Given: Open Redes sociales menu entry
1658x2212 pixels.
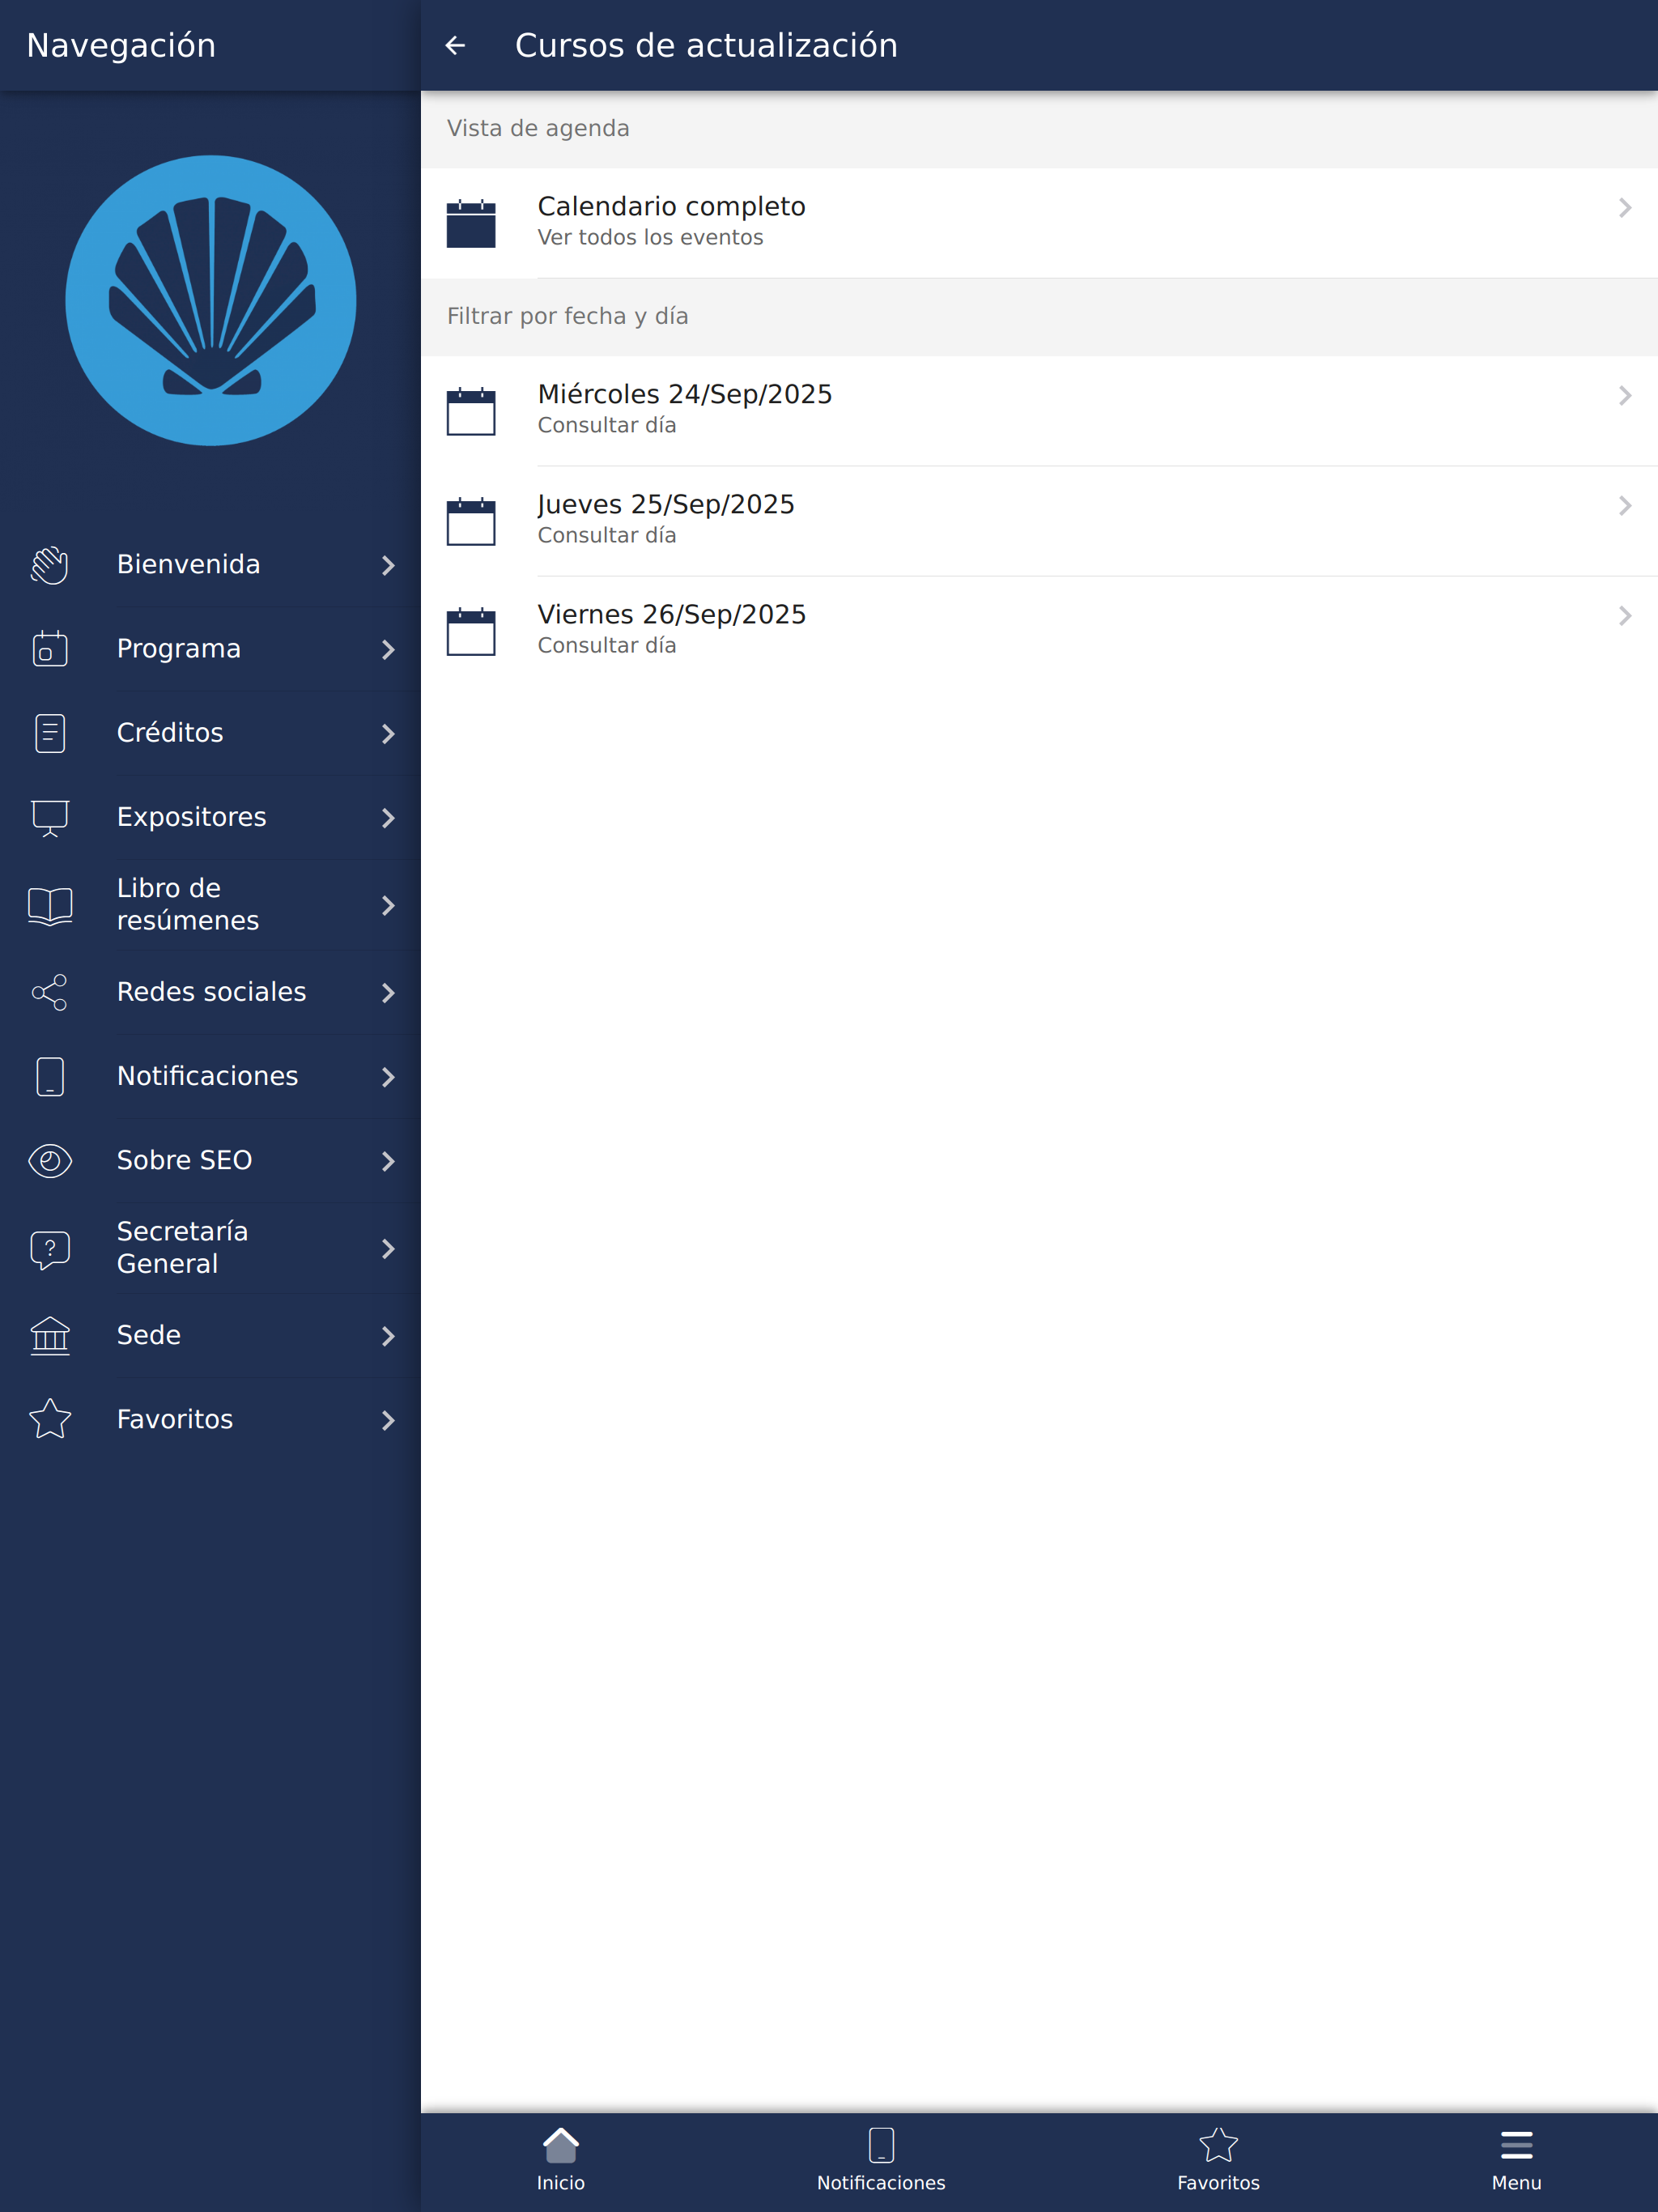Looking at the screenshot, I should pos(210,992).
